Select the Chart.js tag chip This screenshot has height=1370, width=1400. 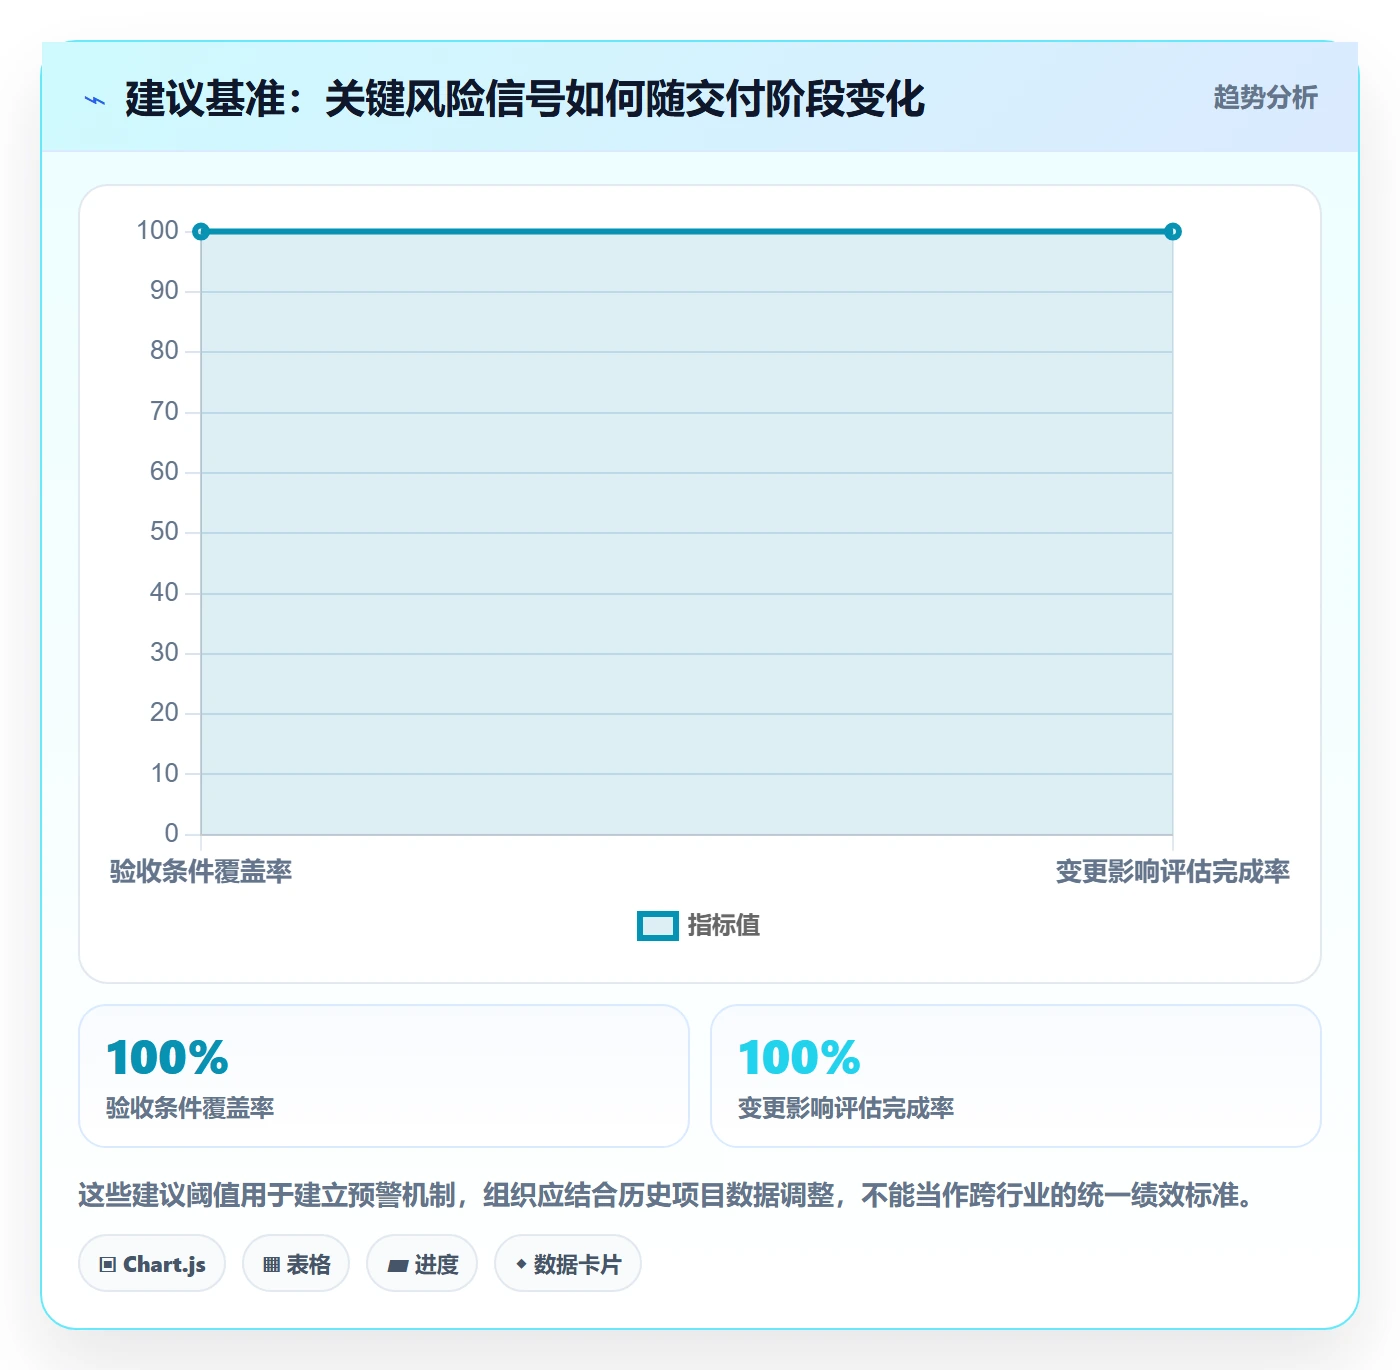(152, 1264)
